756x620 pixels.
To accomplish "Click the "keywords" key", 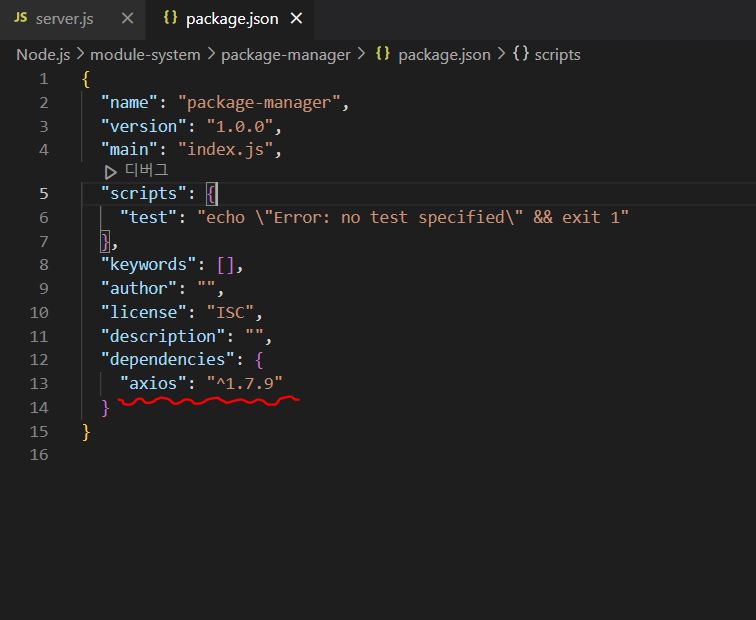I will coord(148,265).
